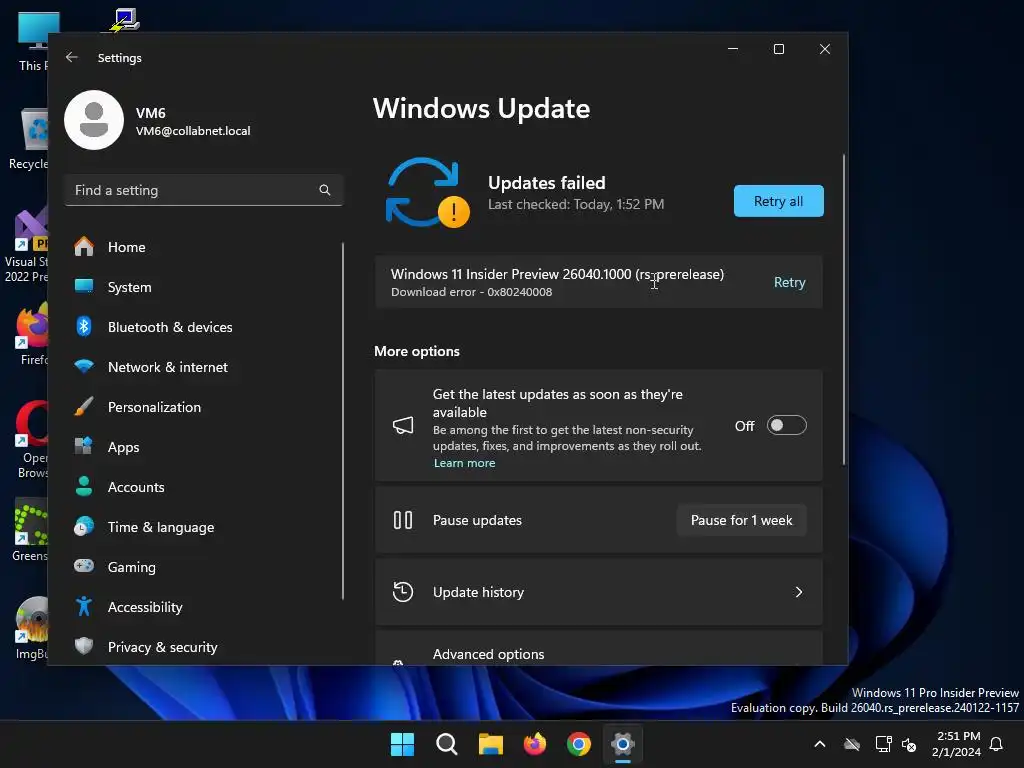Click the Personalization paintbrush icon
The image size is (1024, 768).
coord(84,407)
